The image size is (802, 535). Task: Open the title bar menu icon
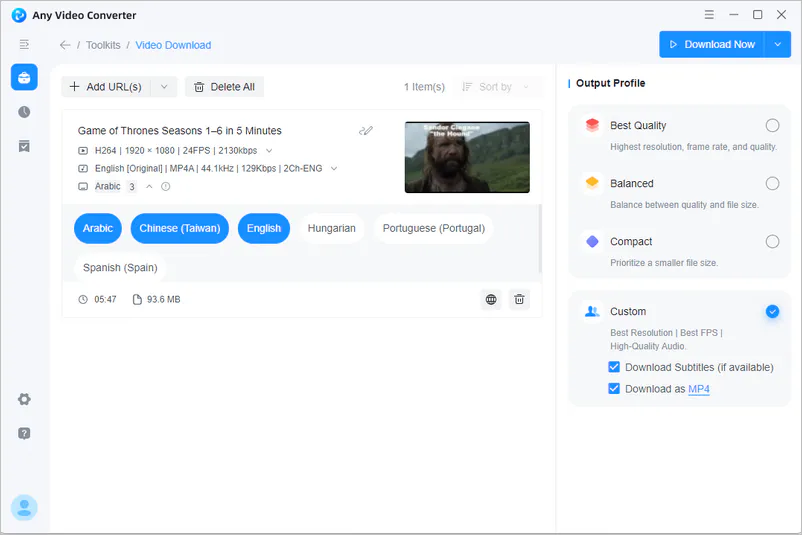point(709,15)
